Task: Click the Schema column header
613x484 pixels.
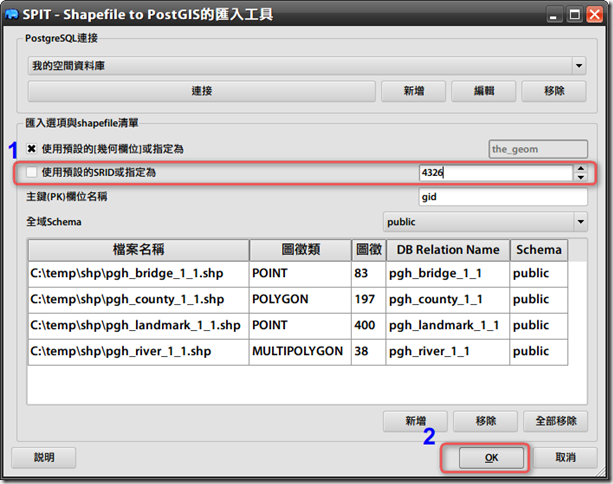Action: click(539, 250)
